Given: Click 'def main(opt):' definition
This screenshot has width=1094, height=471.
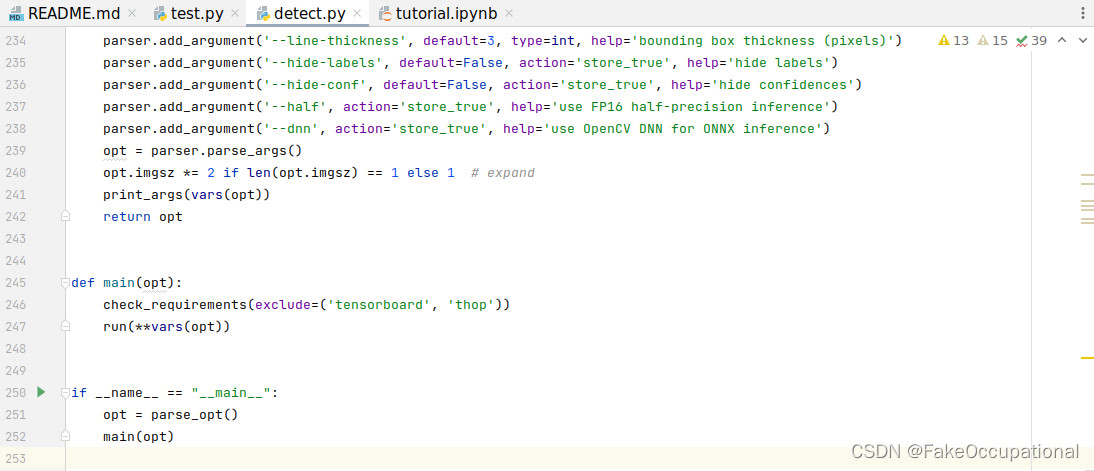Looking at the screenshot, I should click(126, 283).
